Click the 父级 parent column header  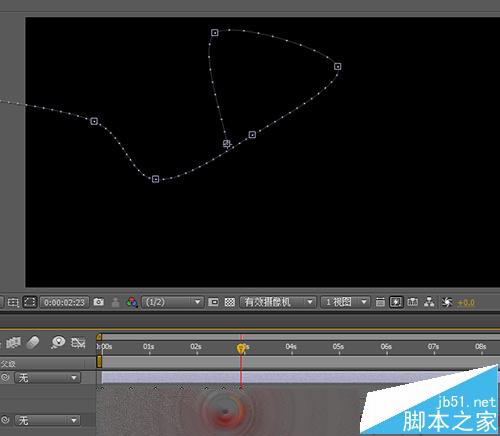point(8,363)
